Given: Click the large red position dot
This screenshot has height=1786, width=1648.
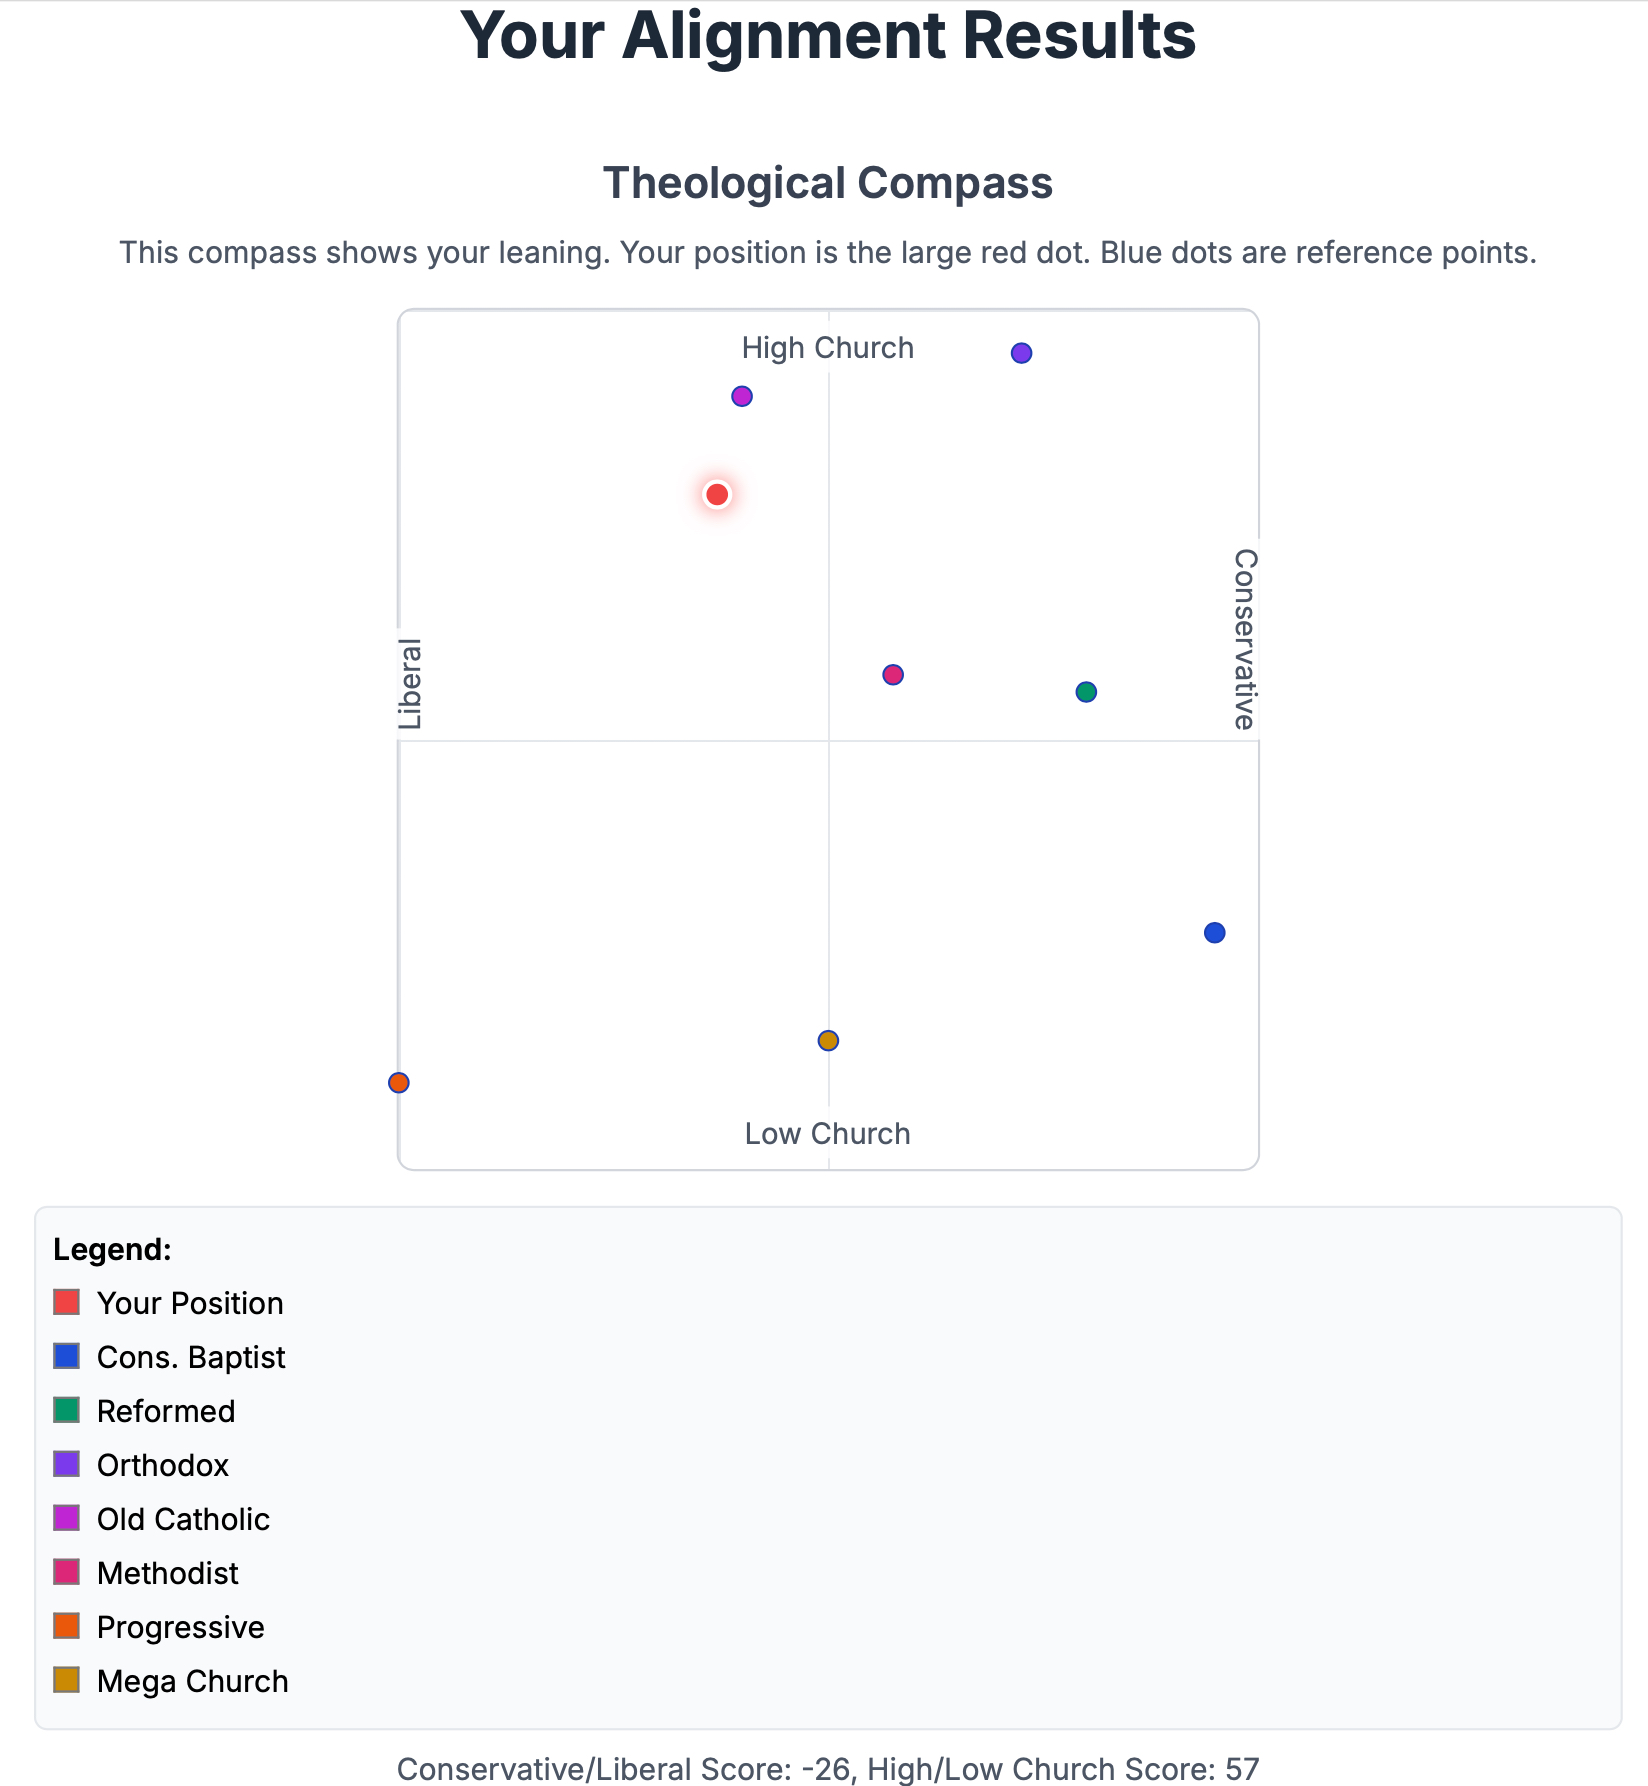Looking at the screenshot, I should [717, 494].
